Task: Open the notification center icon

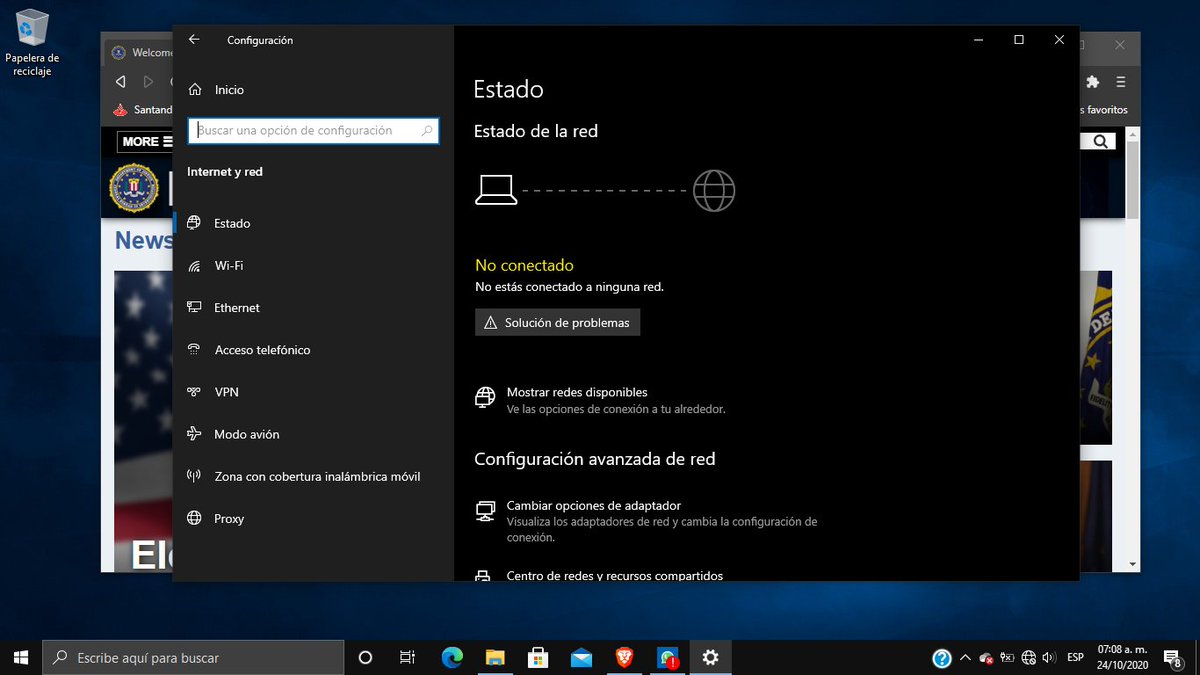Action: [x=1174, y=658]
